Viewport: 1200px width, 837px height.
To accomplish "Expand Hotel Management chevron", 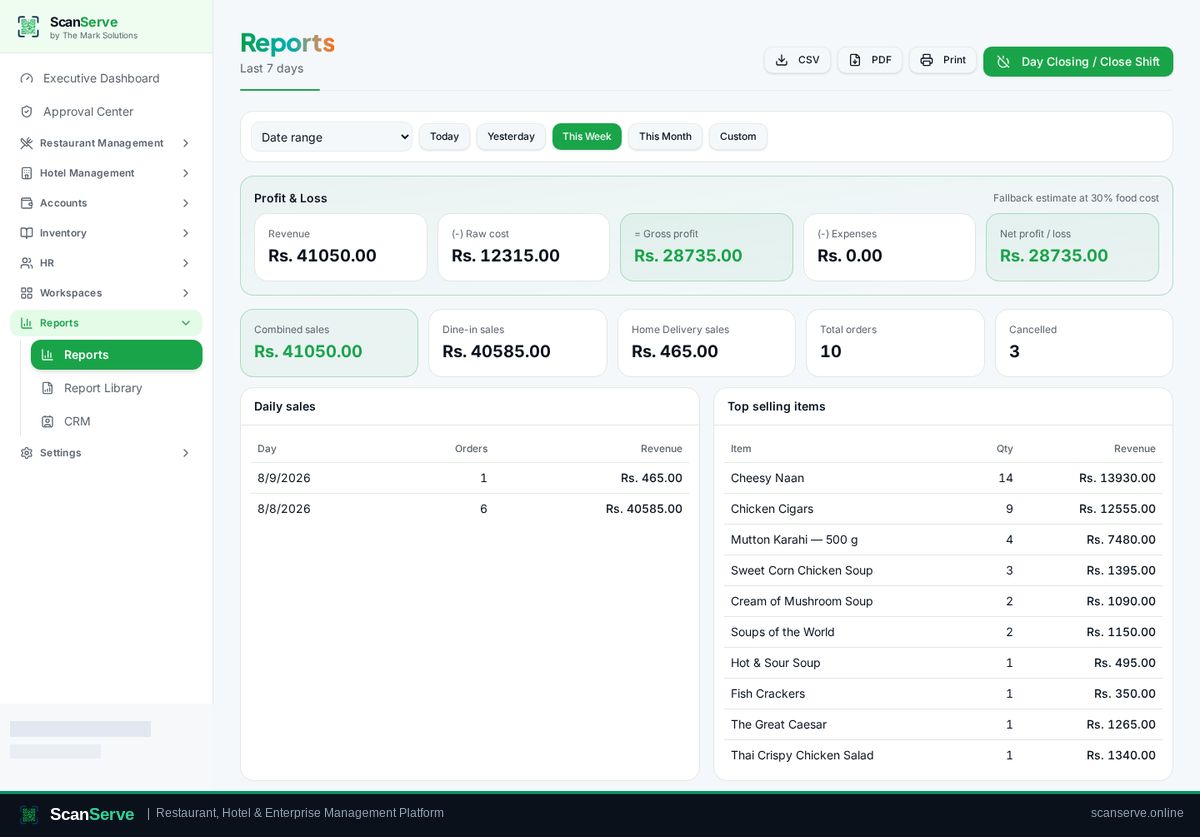I will click(186, 173).
